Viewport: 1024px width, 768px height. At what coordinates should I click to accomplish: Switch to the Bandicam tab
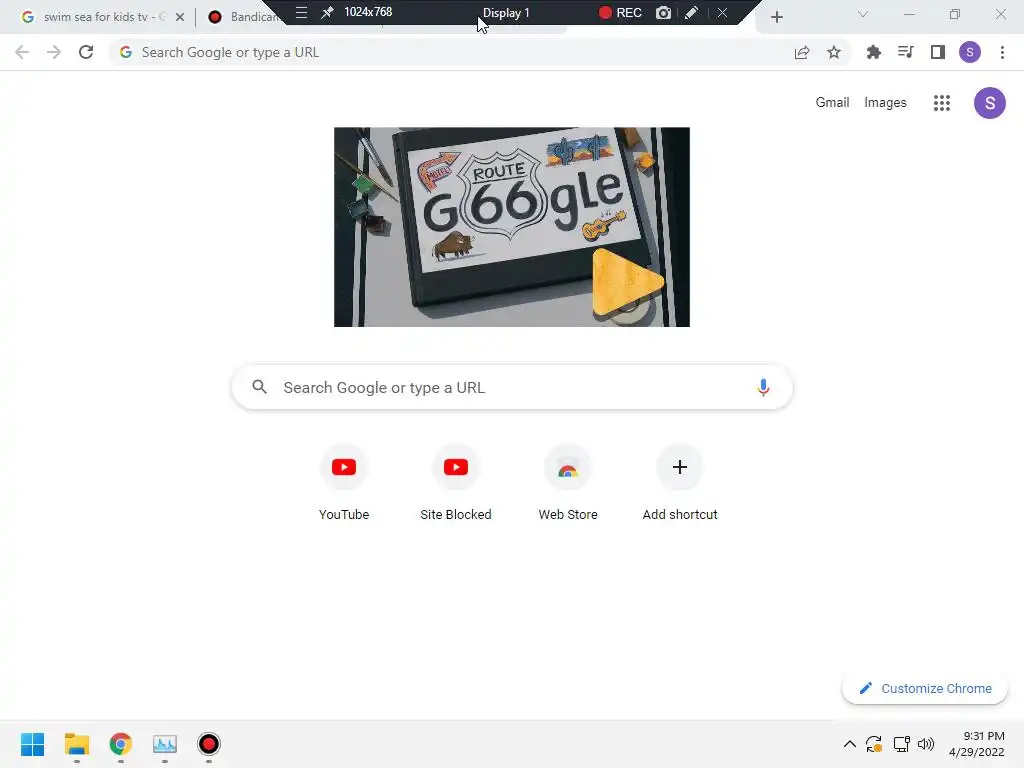click(x=245, y=17)
